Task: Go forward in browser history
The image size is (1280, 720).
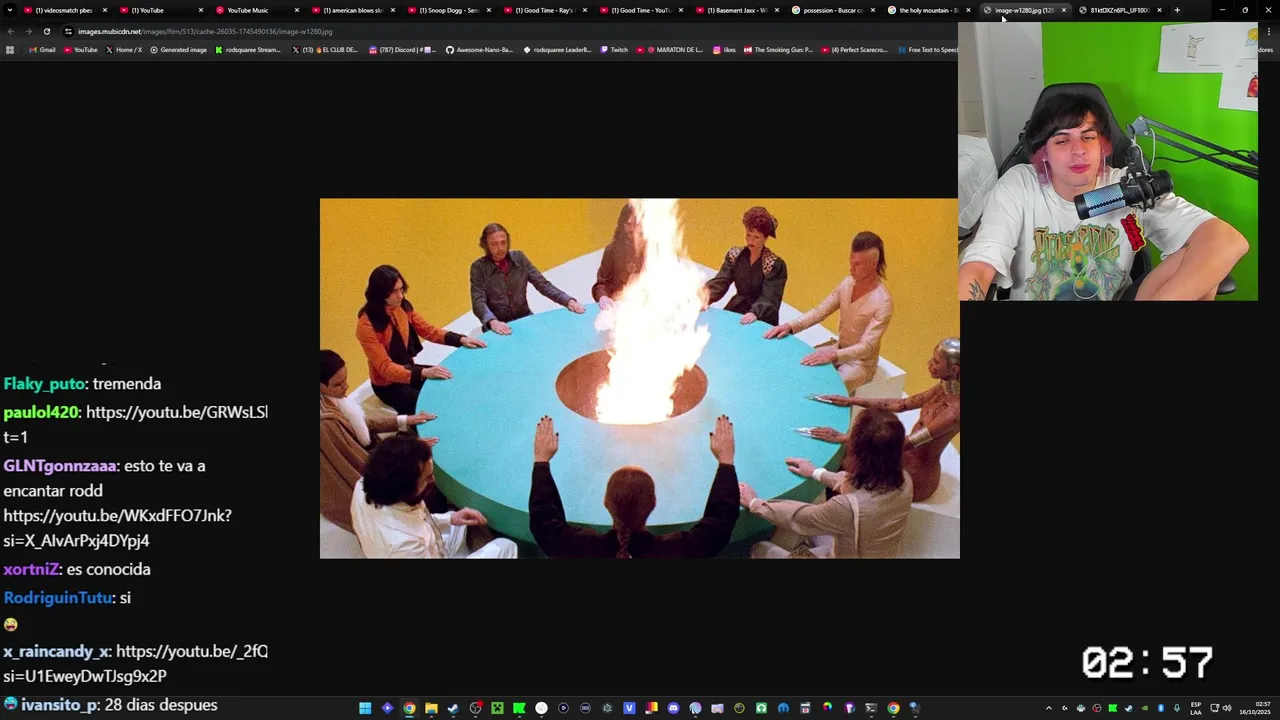Action: [x=29, y=31]
